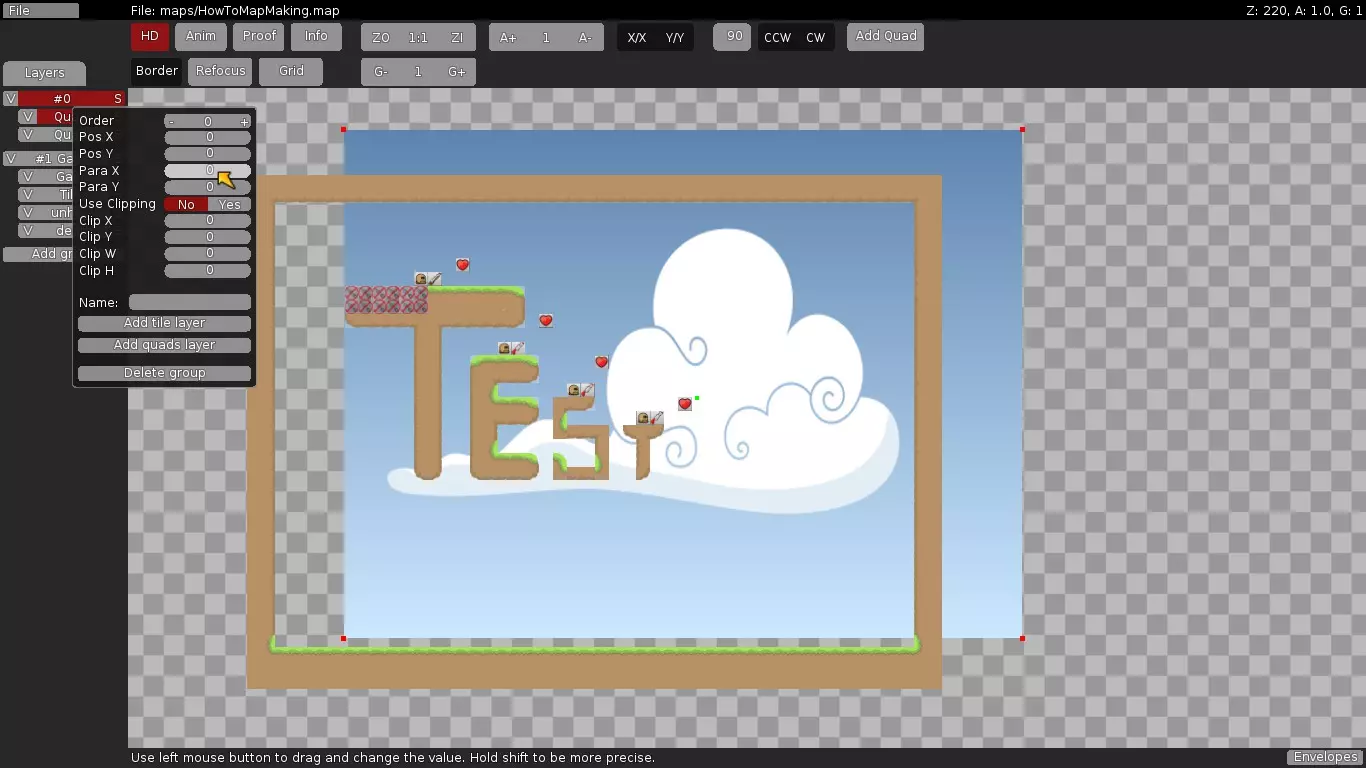Click Add quads layer in popup
The image size is (1366, 768).
point(164,345)
